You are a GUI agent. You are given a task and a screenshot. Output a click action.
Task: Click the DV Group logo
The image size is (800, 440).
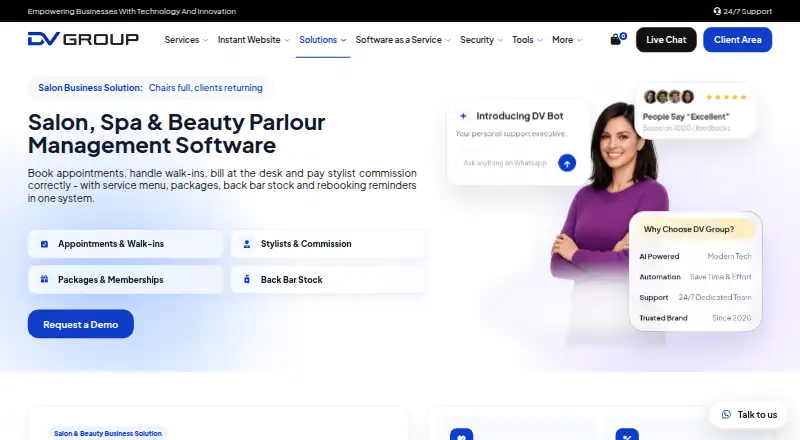tap(83, 39)
